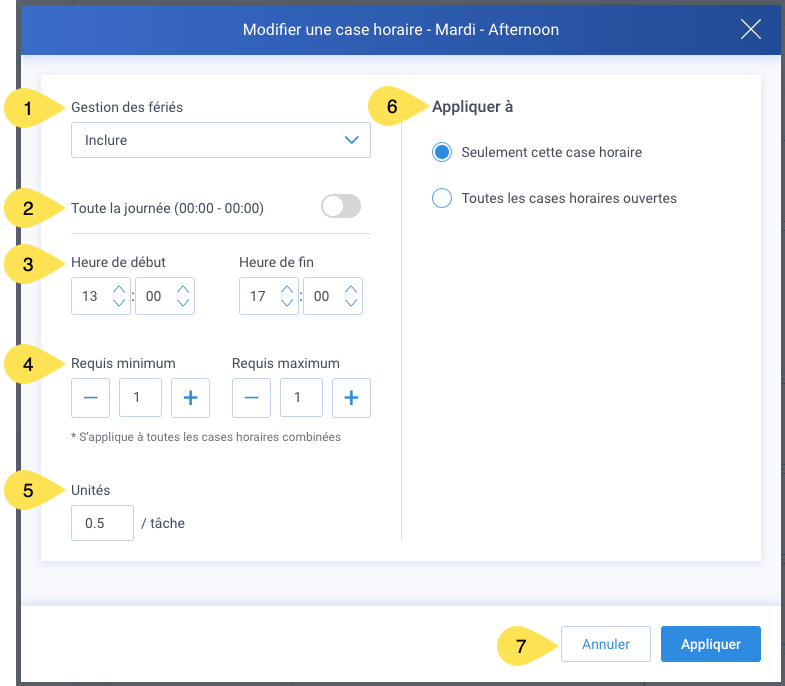Image resolution: width=785 pixels, height=686 pixels.
Task: Increase the start minutes with up arrow
Action: coord(183,289)
